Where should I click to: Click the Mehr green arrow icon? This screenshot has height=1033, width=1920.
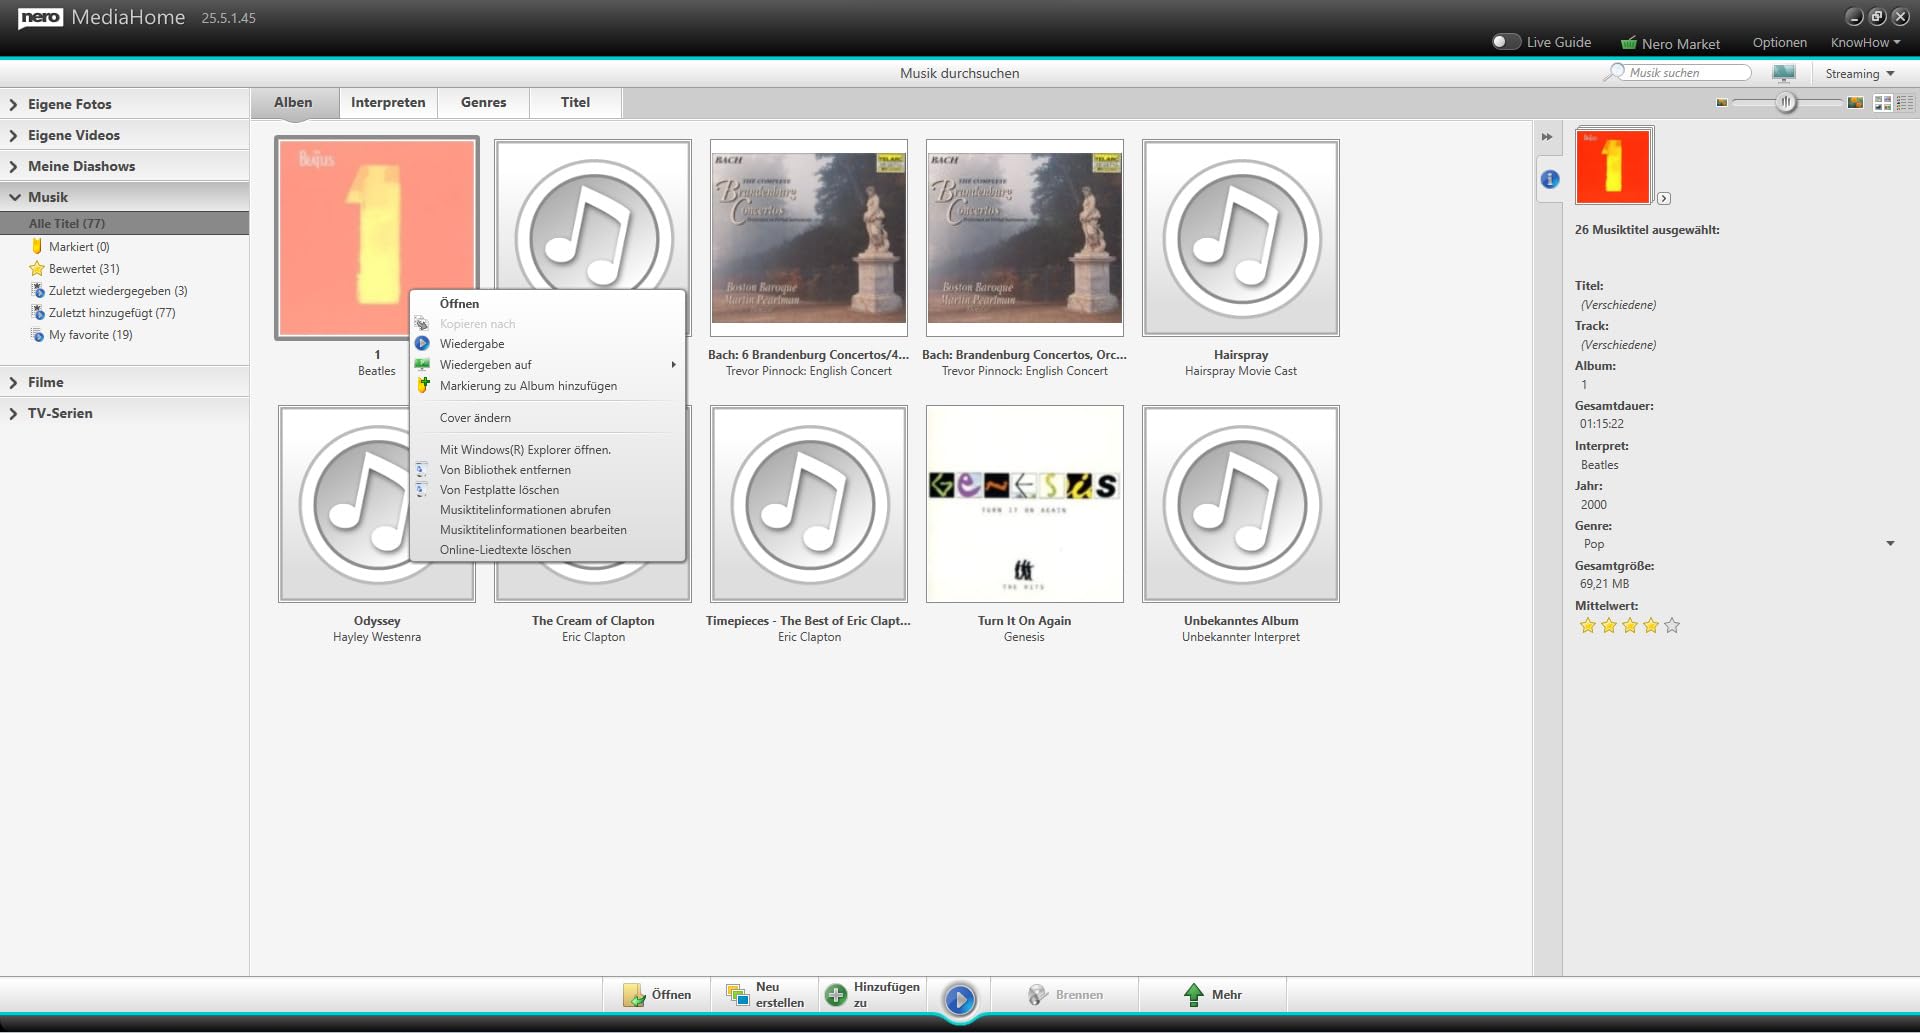tap(1193, 995)
